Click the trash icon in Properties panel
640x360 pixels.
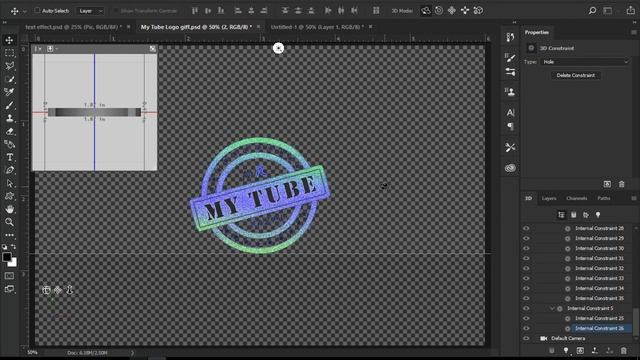pos(621,184)
